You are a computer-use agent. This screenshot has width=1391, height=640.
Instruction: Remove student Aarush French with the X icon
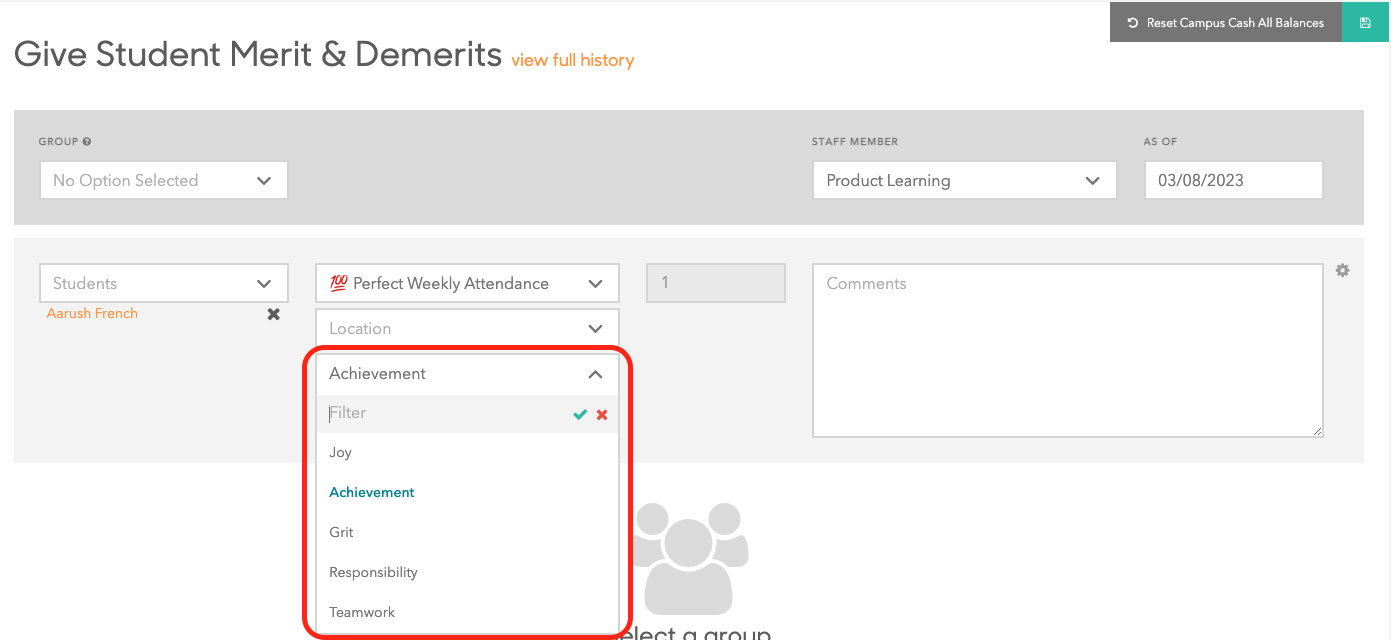point(273,314)
